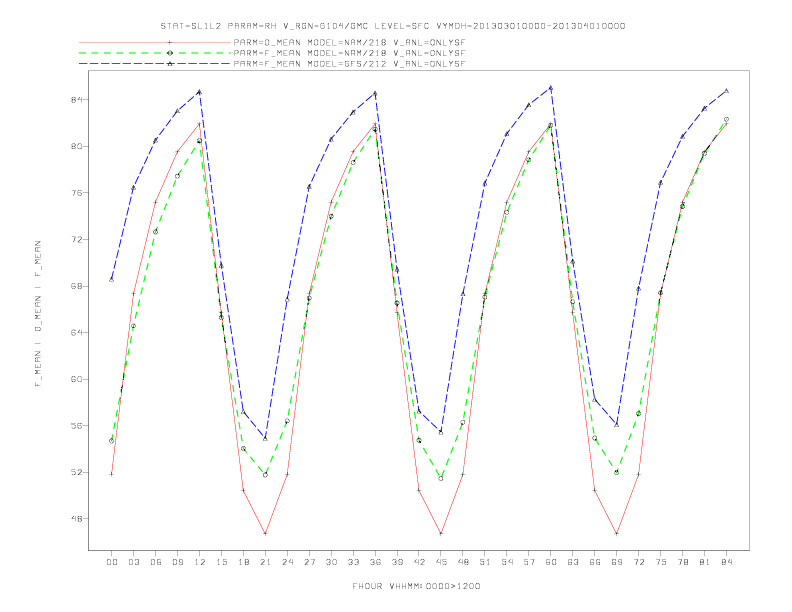Click x-axis forecast hour label 78
The width and height of the screenshot is (792, 612).
click(683, 562)
